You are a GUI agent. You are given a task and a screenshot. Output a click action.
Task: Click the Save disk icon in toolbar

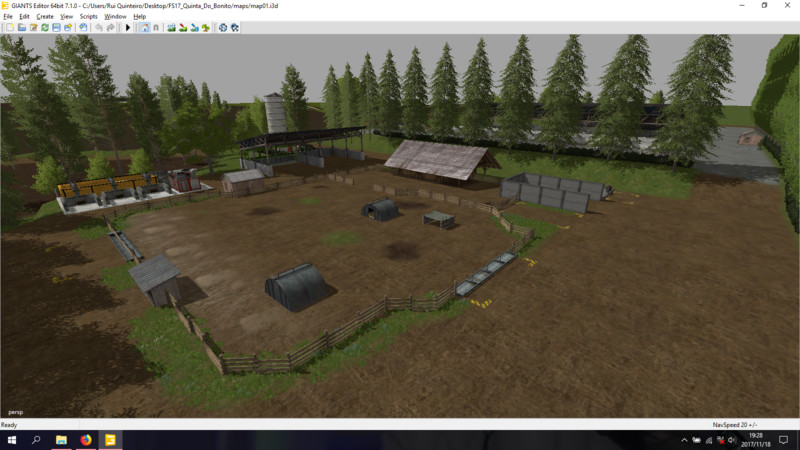point(56,27)
